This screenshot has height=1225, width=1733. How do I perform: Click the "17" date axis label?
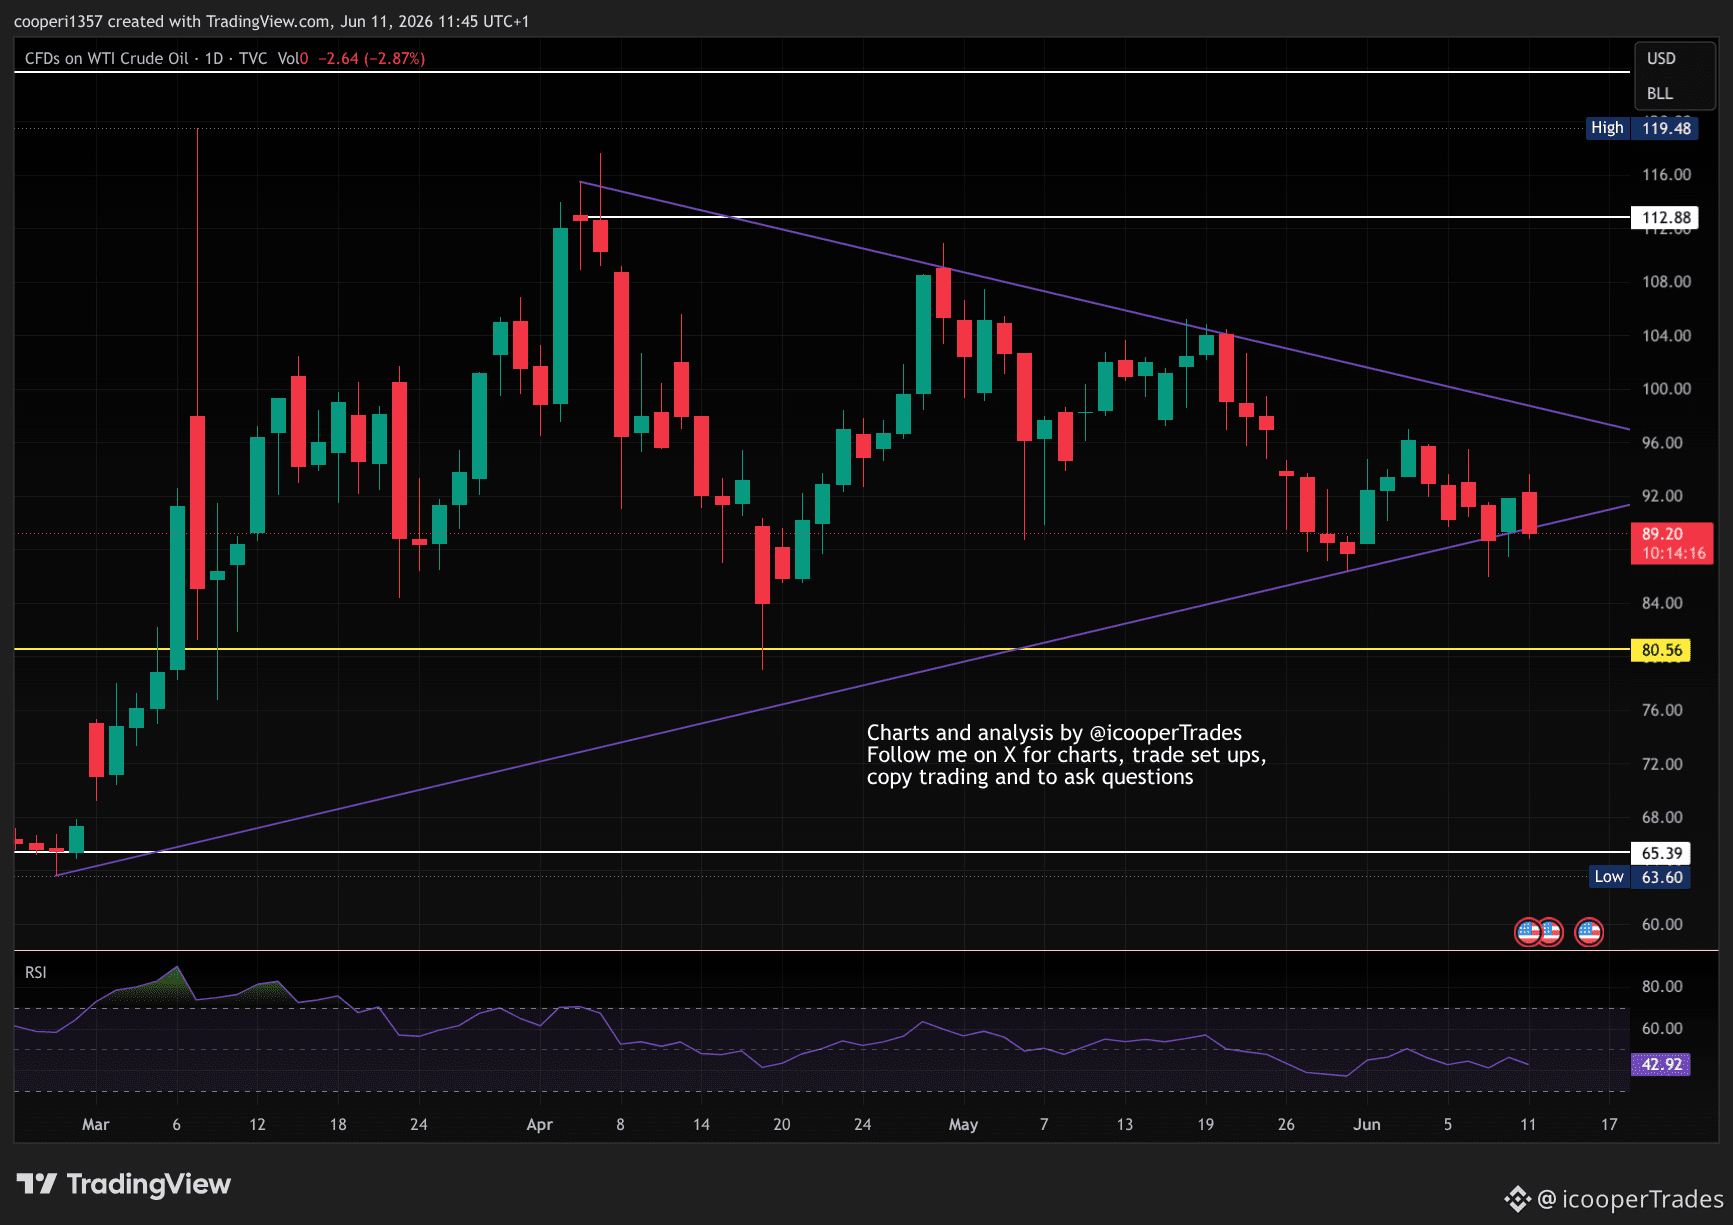coord(1609,1125)
